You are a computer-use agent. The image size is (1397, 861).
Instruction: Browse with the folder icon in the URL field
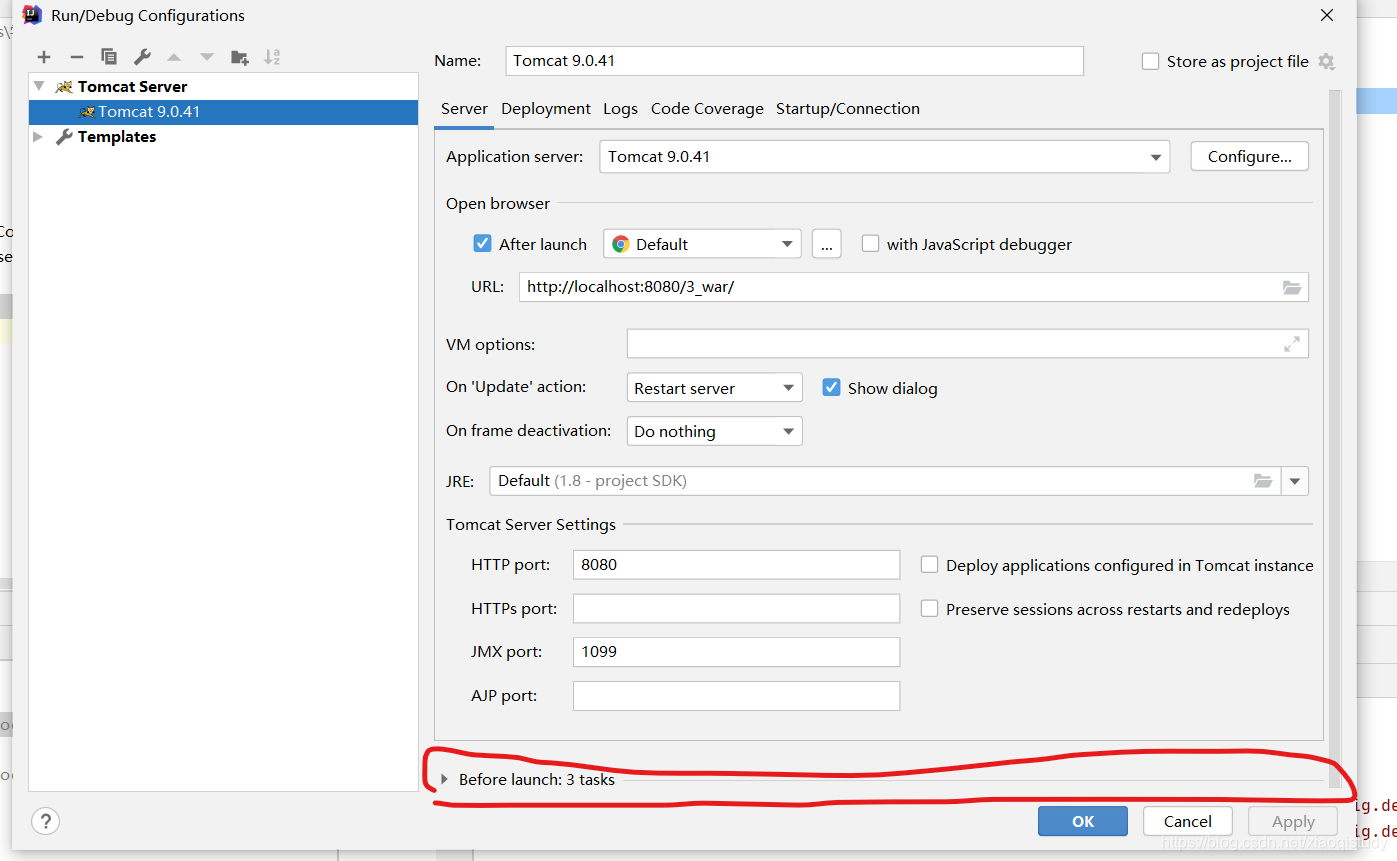click(1292, 288)
